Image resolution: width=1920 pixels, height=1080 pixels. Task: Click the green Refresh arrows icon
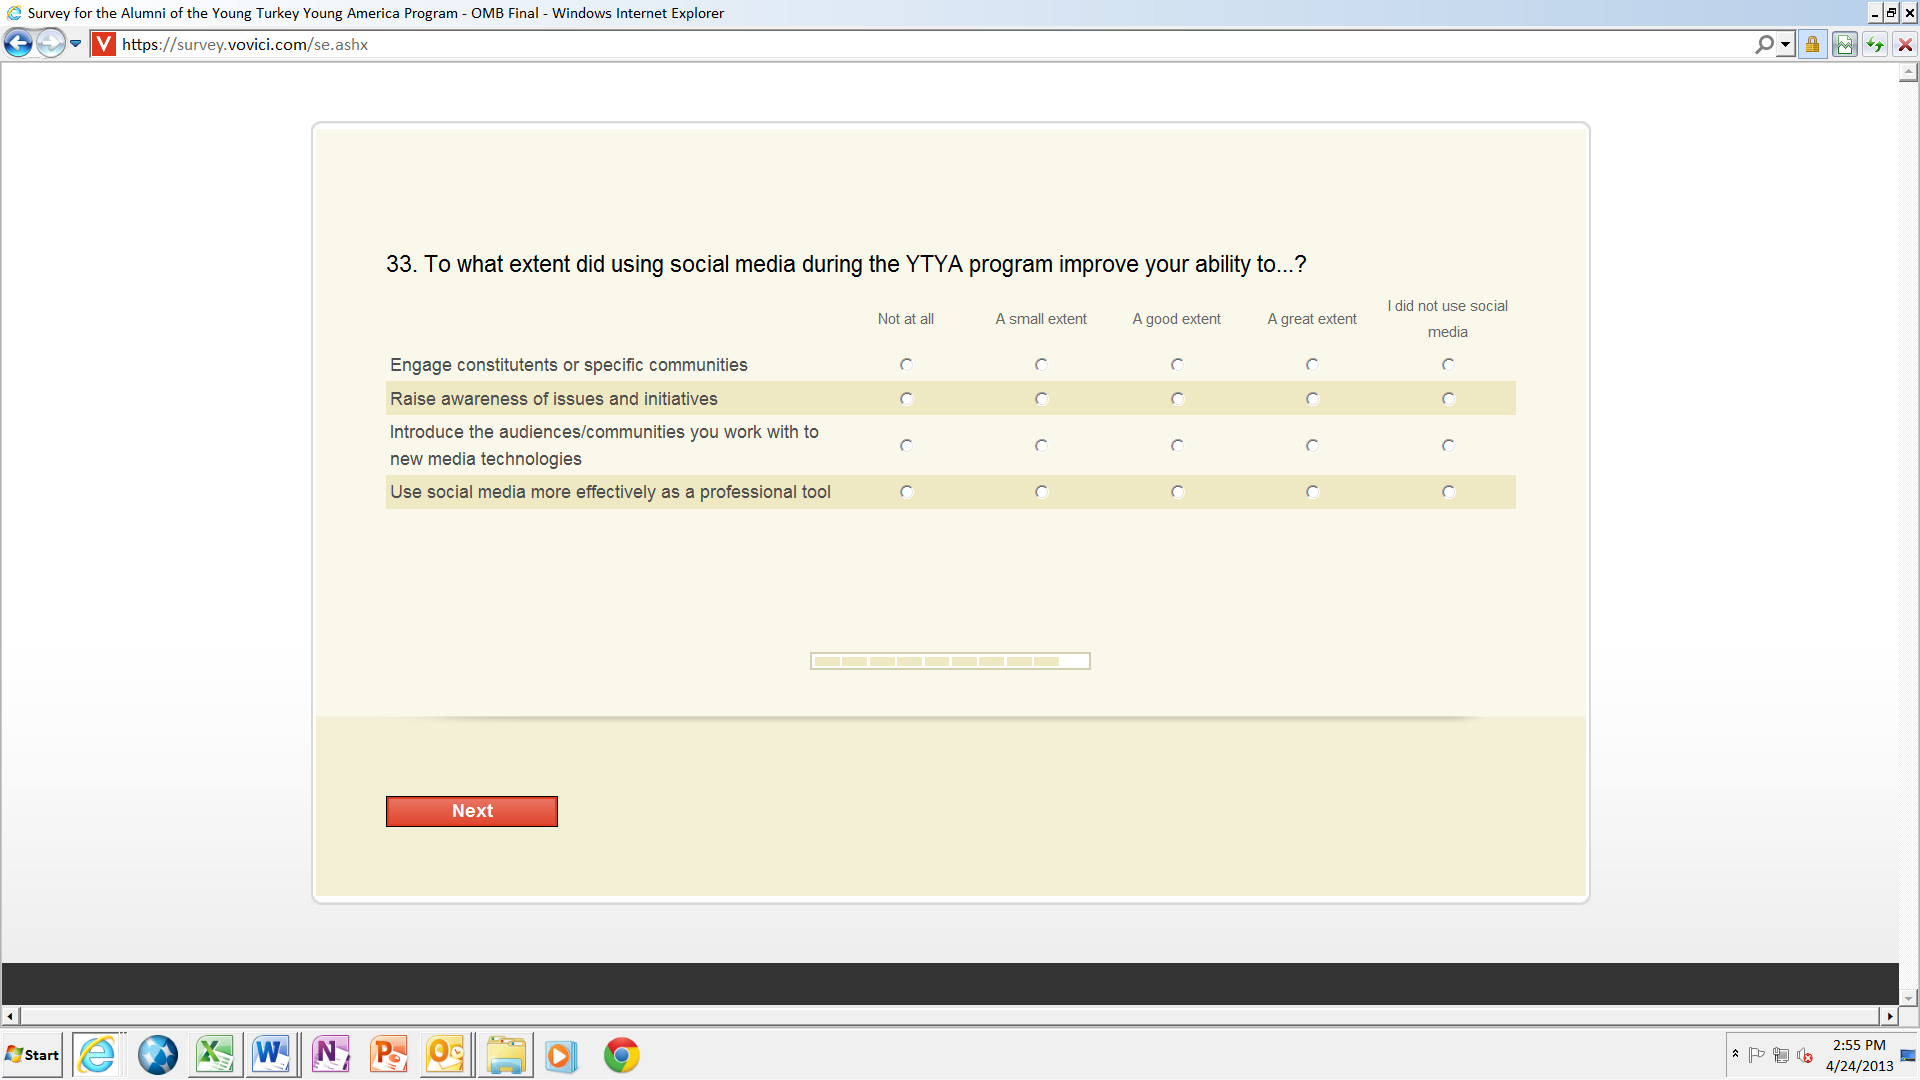pos(1875,45)
